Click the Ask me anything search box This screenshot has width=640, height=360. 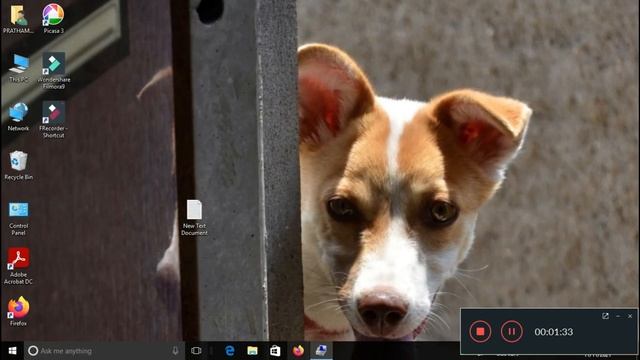(x=104, y=351)
